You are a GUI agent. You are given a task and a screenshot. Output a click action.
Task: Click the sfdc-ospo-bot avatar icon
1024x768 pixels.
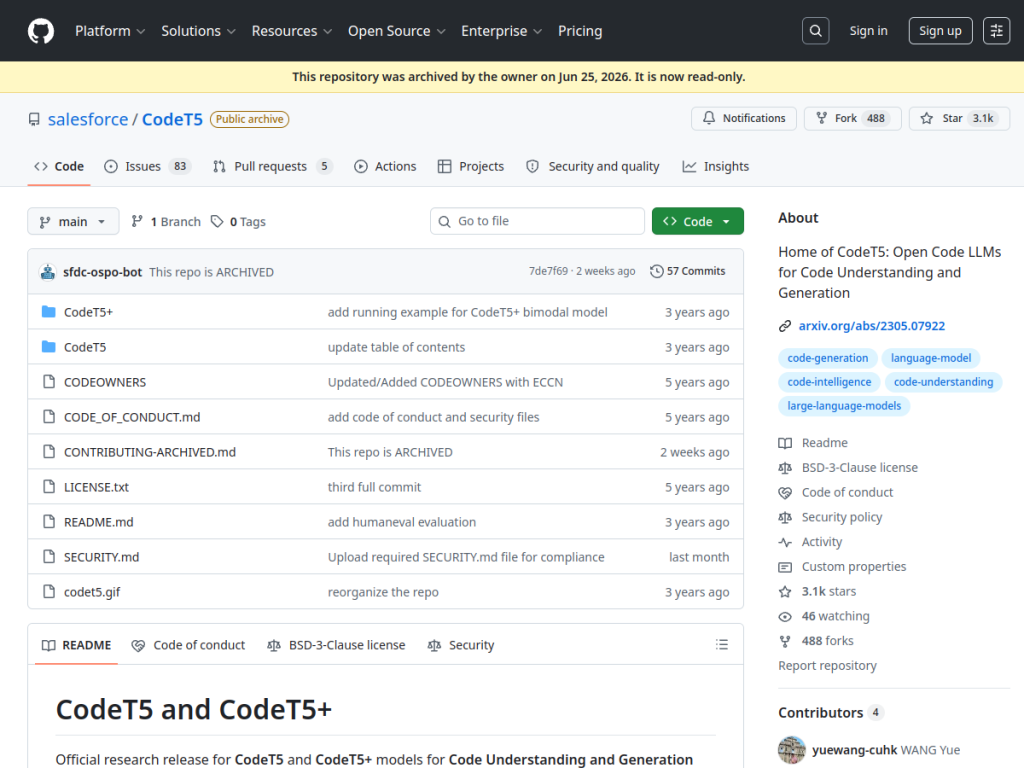pos(48,272)
